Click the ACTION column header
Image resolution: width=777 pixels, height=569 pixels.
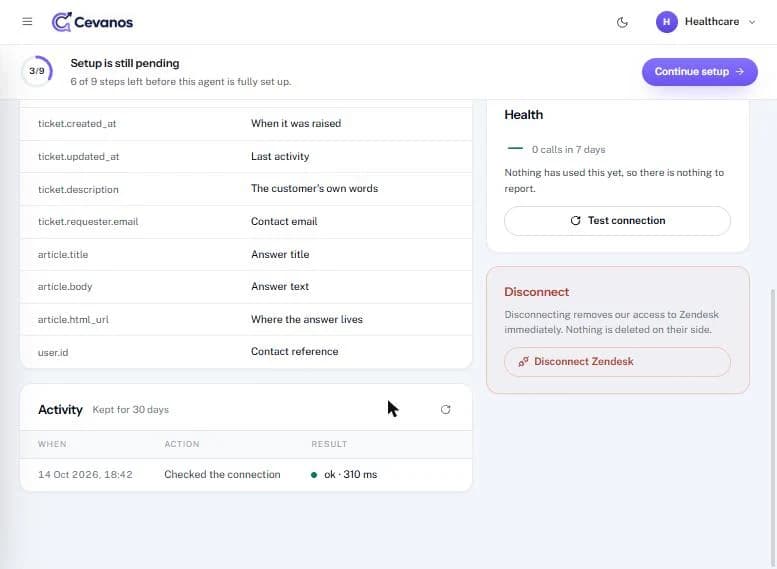[x=182, y=444]
